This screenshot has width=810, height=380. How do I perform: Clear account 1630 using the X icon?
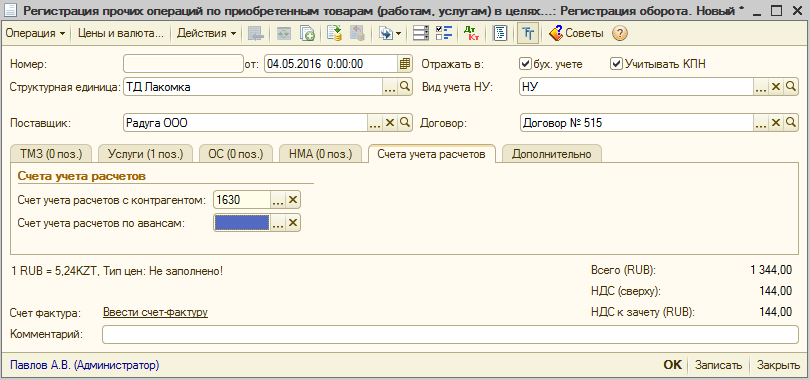pyautogui.click(x=292, y=200)
